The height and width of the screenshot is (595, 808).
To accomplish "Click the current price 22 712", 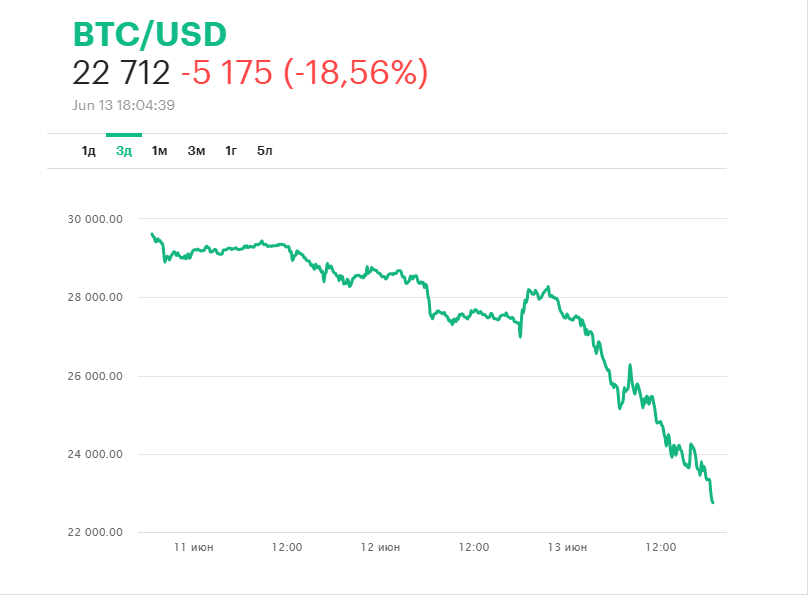I will [x=121, y=72].
